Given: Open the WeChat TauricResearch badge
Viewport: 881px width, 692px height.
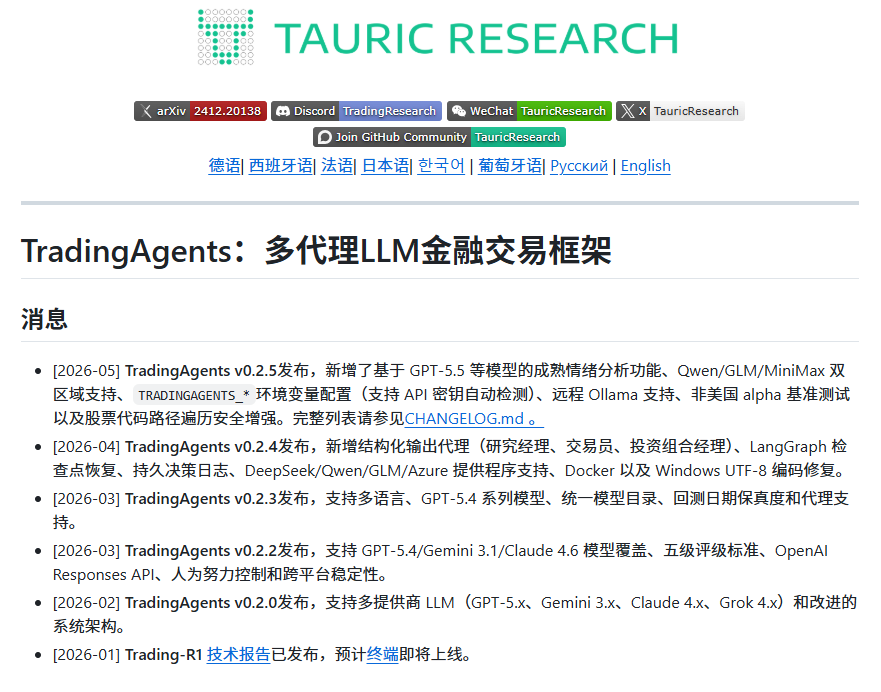Looking at the screenshot, I should [529, 111].
